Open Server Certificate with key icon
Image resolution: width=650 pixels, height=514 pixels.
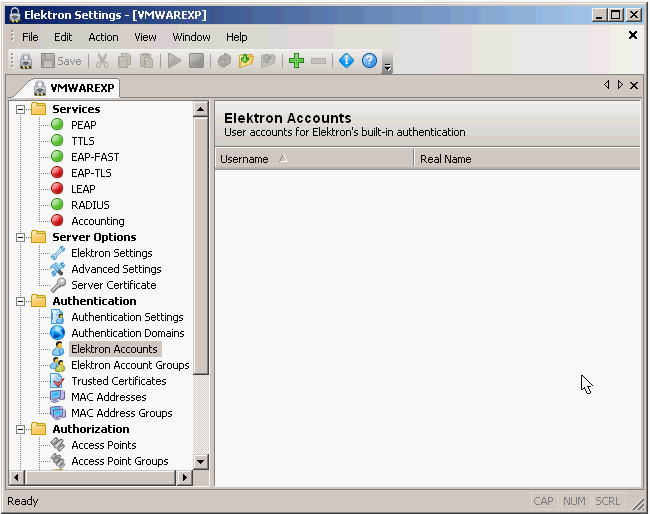pyautogui.click(x=113, y=285)
